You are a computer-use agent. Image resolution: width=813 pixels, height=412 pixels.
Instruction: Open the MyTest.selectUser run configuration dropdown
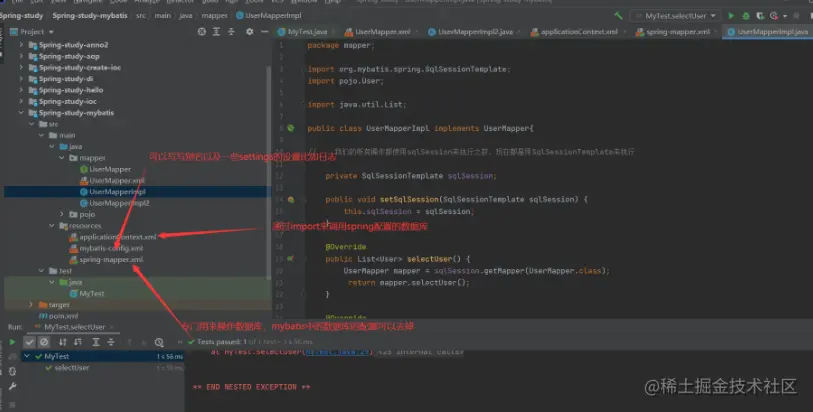(675, 16)
